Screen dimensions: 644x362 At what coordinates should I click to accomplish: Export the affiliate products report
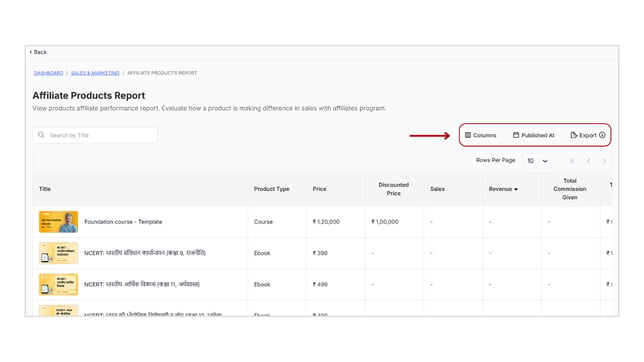point(583,135)
